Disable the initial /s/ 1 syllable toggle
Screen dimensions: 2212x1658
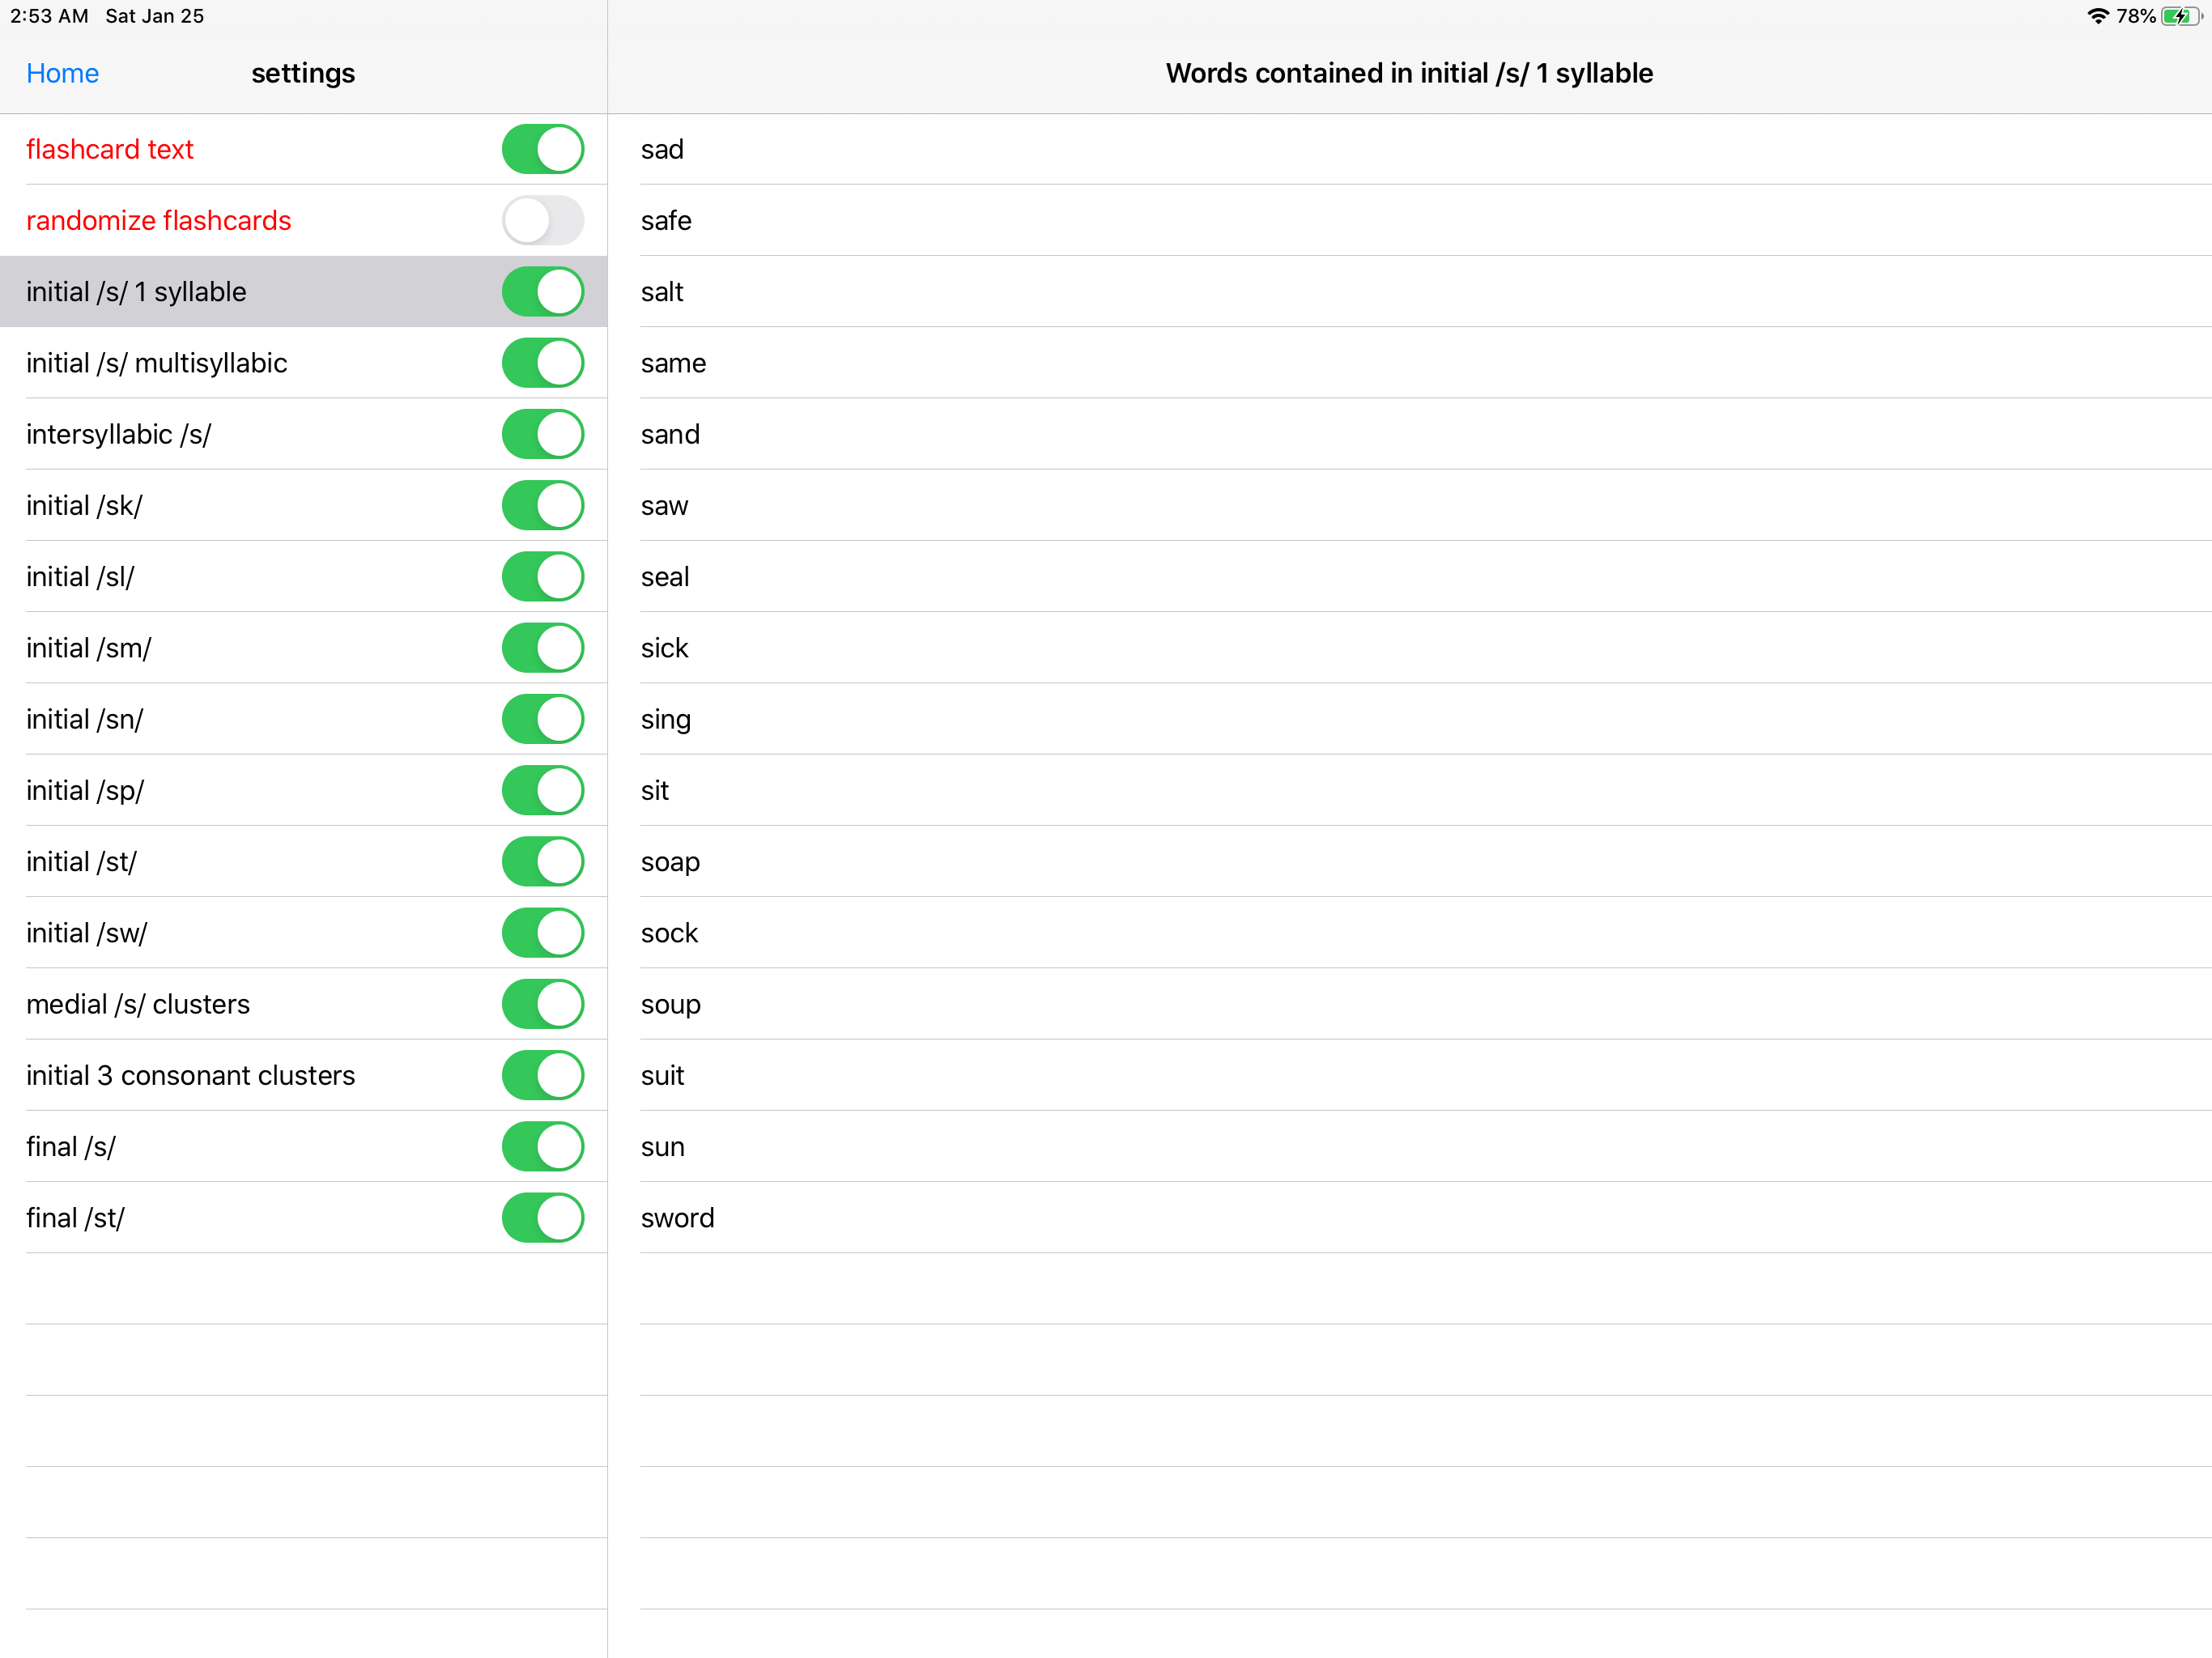pos(542,292)
